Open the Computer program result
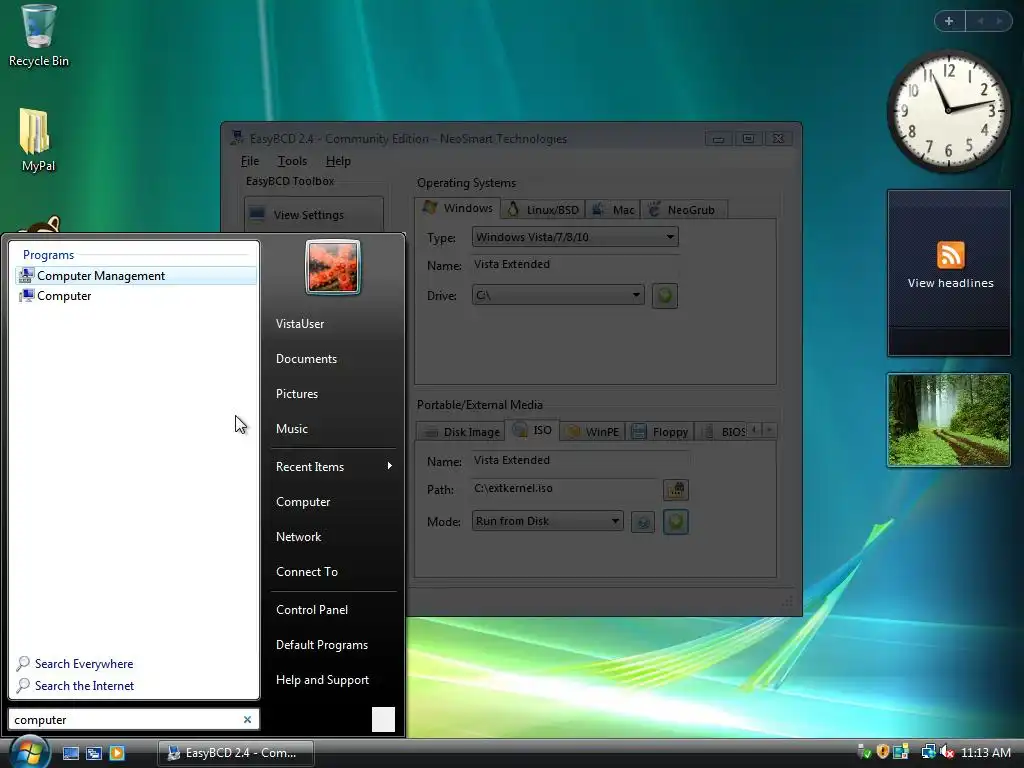This screenshot has width=1024, height=768. tap(135, 296)
